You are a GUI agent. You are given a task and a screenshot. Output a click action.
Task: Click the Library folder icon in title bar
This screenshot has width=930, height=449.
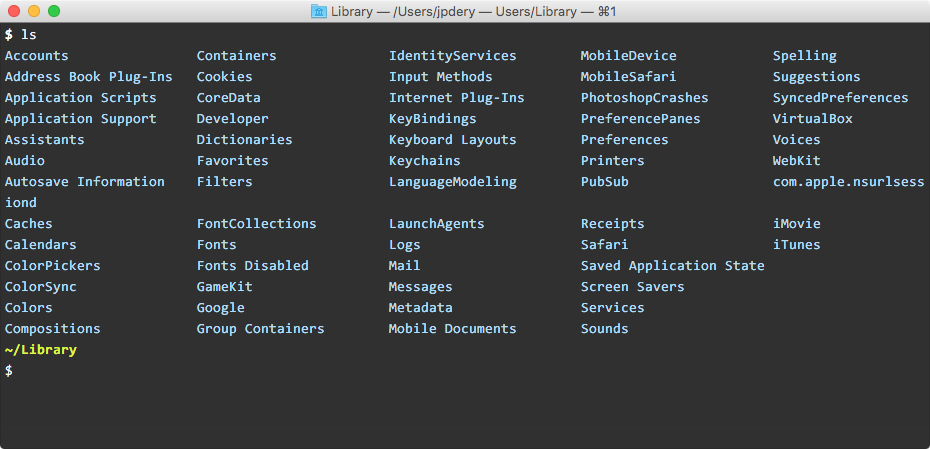click(x=319, y=11)
